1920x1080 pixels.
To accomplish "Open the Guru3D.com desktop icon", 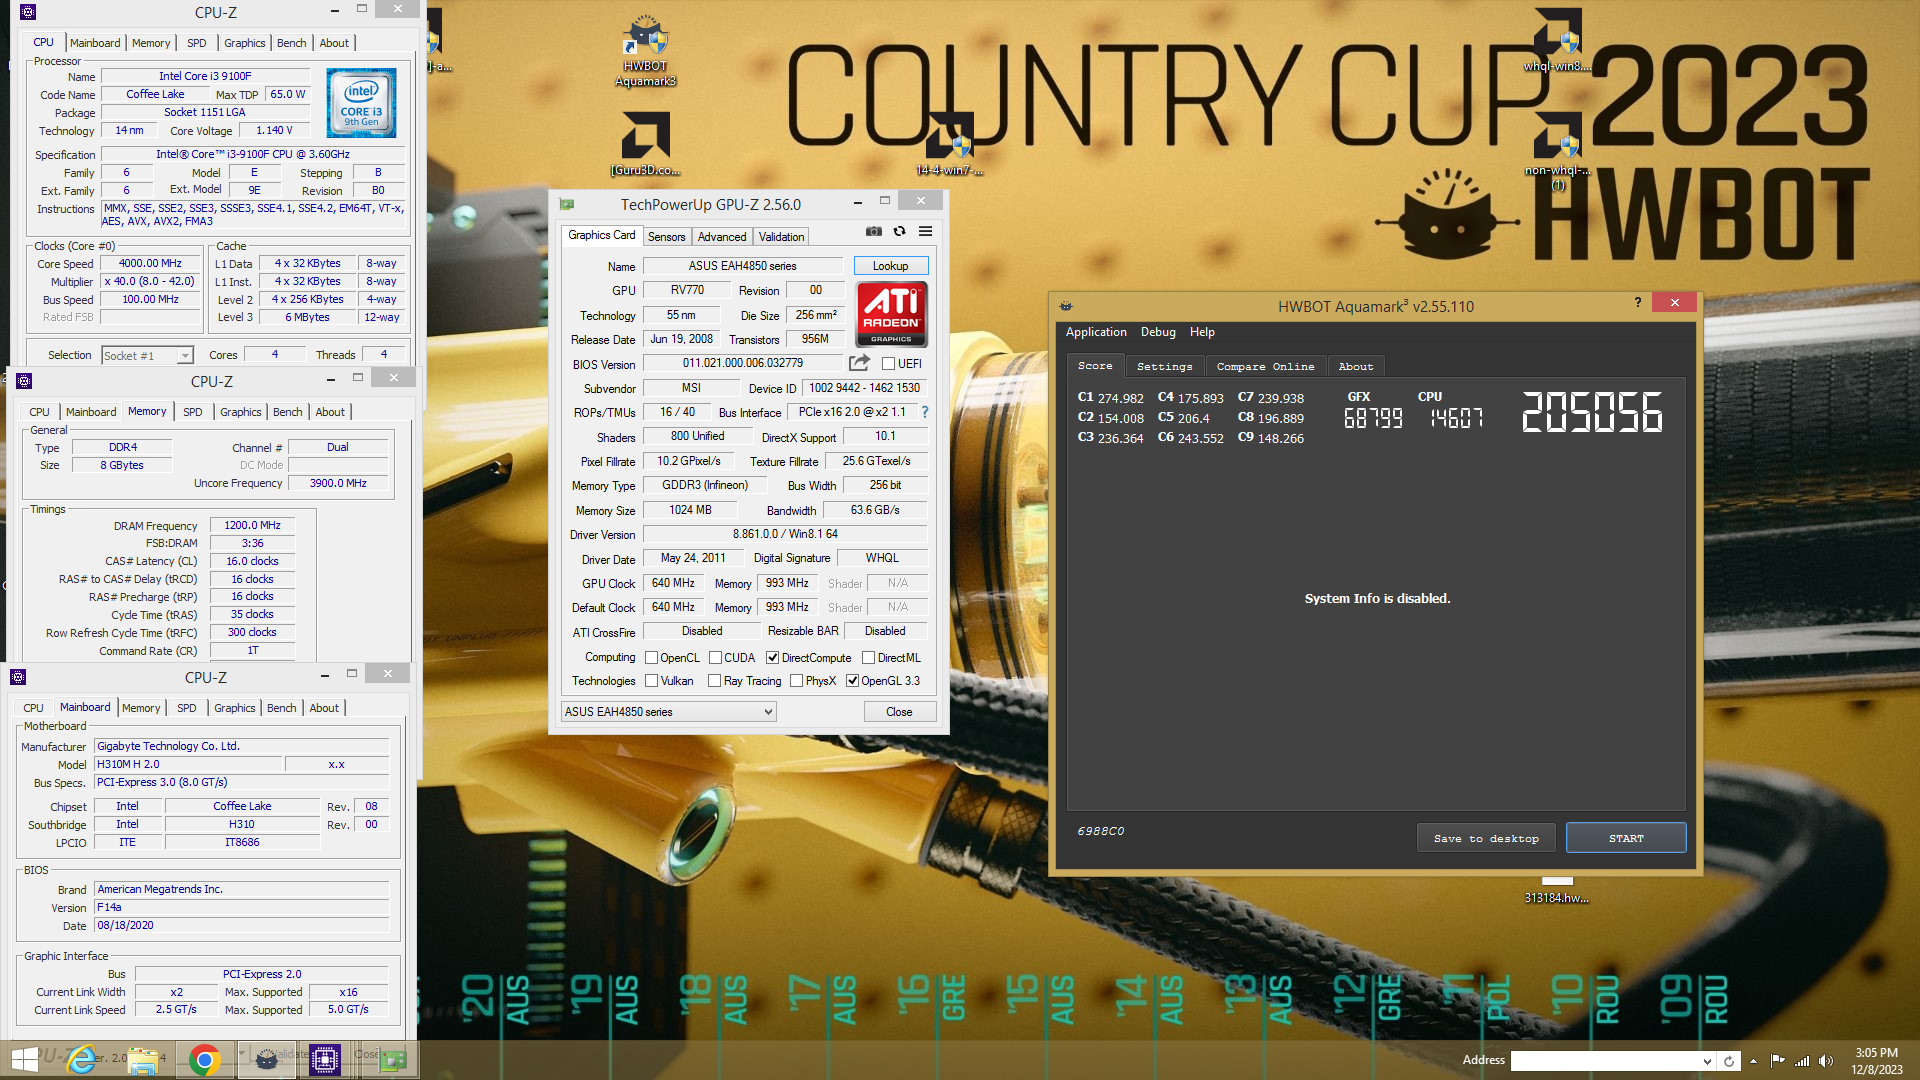I will tap(645, 143).
